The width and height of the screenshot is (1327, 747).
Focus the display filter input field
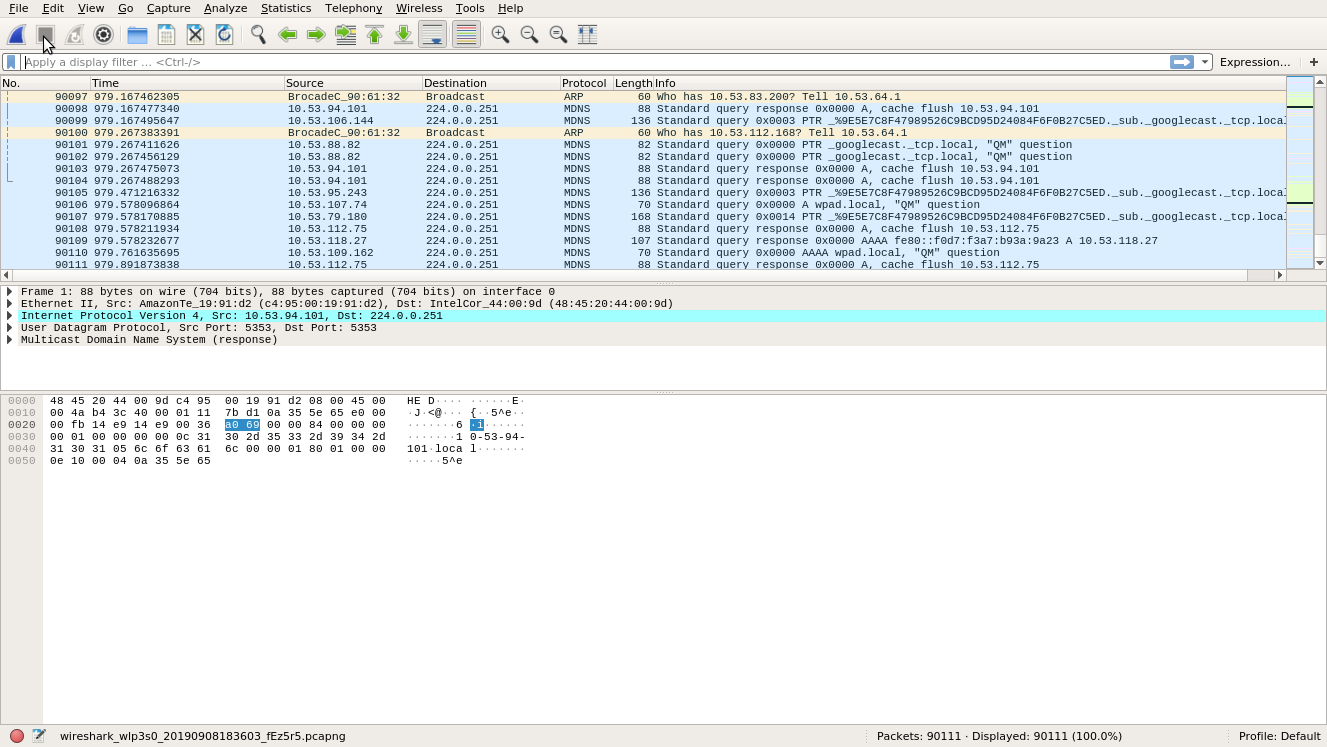(596, 62)
